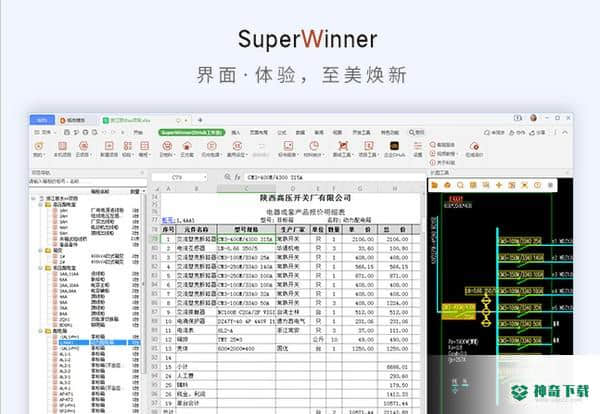
Task: Open the 开发工具 ribbon tab
Action: [x=361, y=132]
